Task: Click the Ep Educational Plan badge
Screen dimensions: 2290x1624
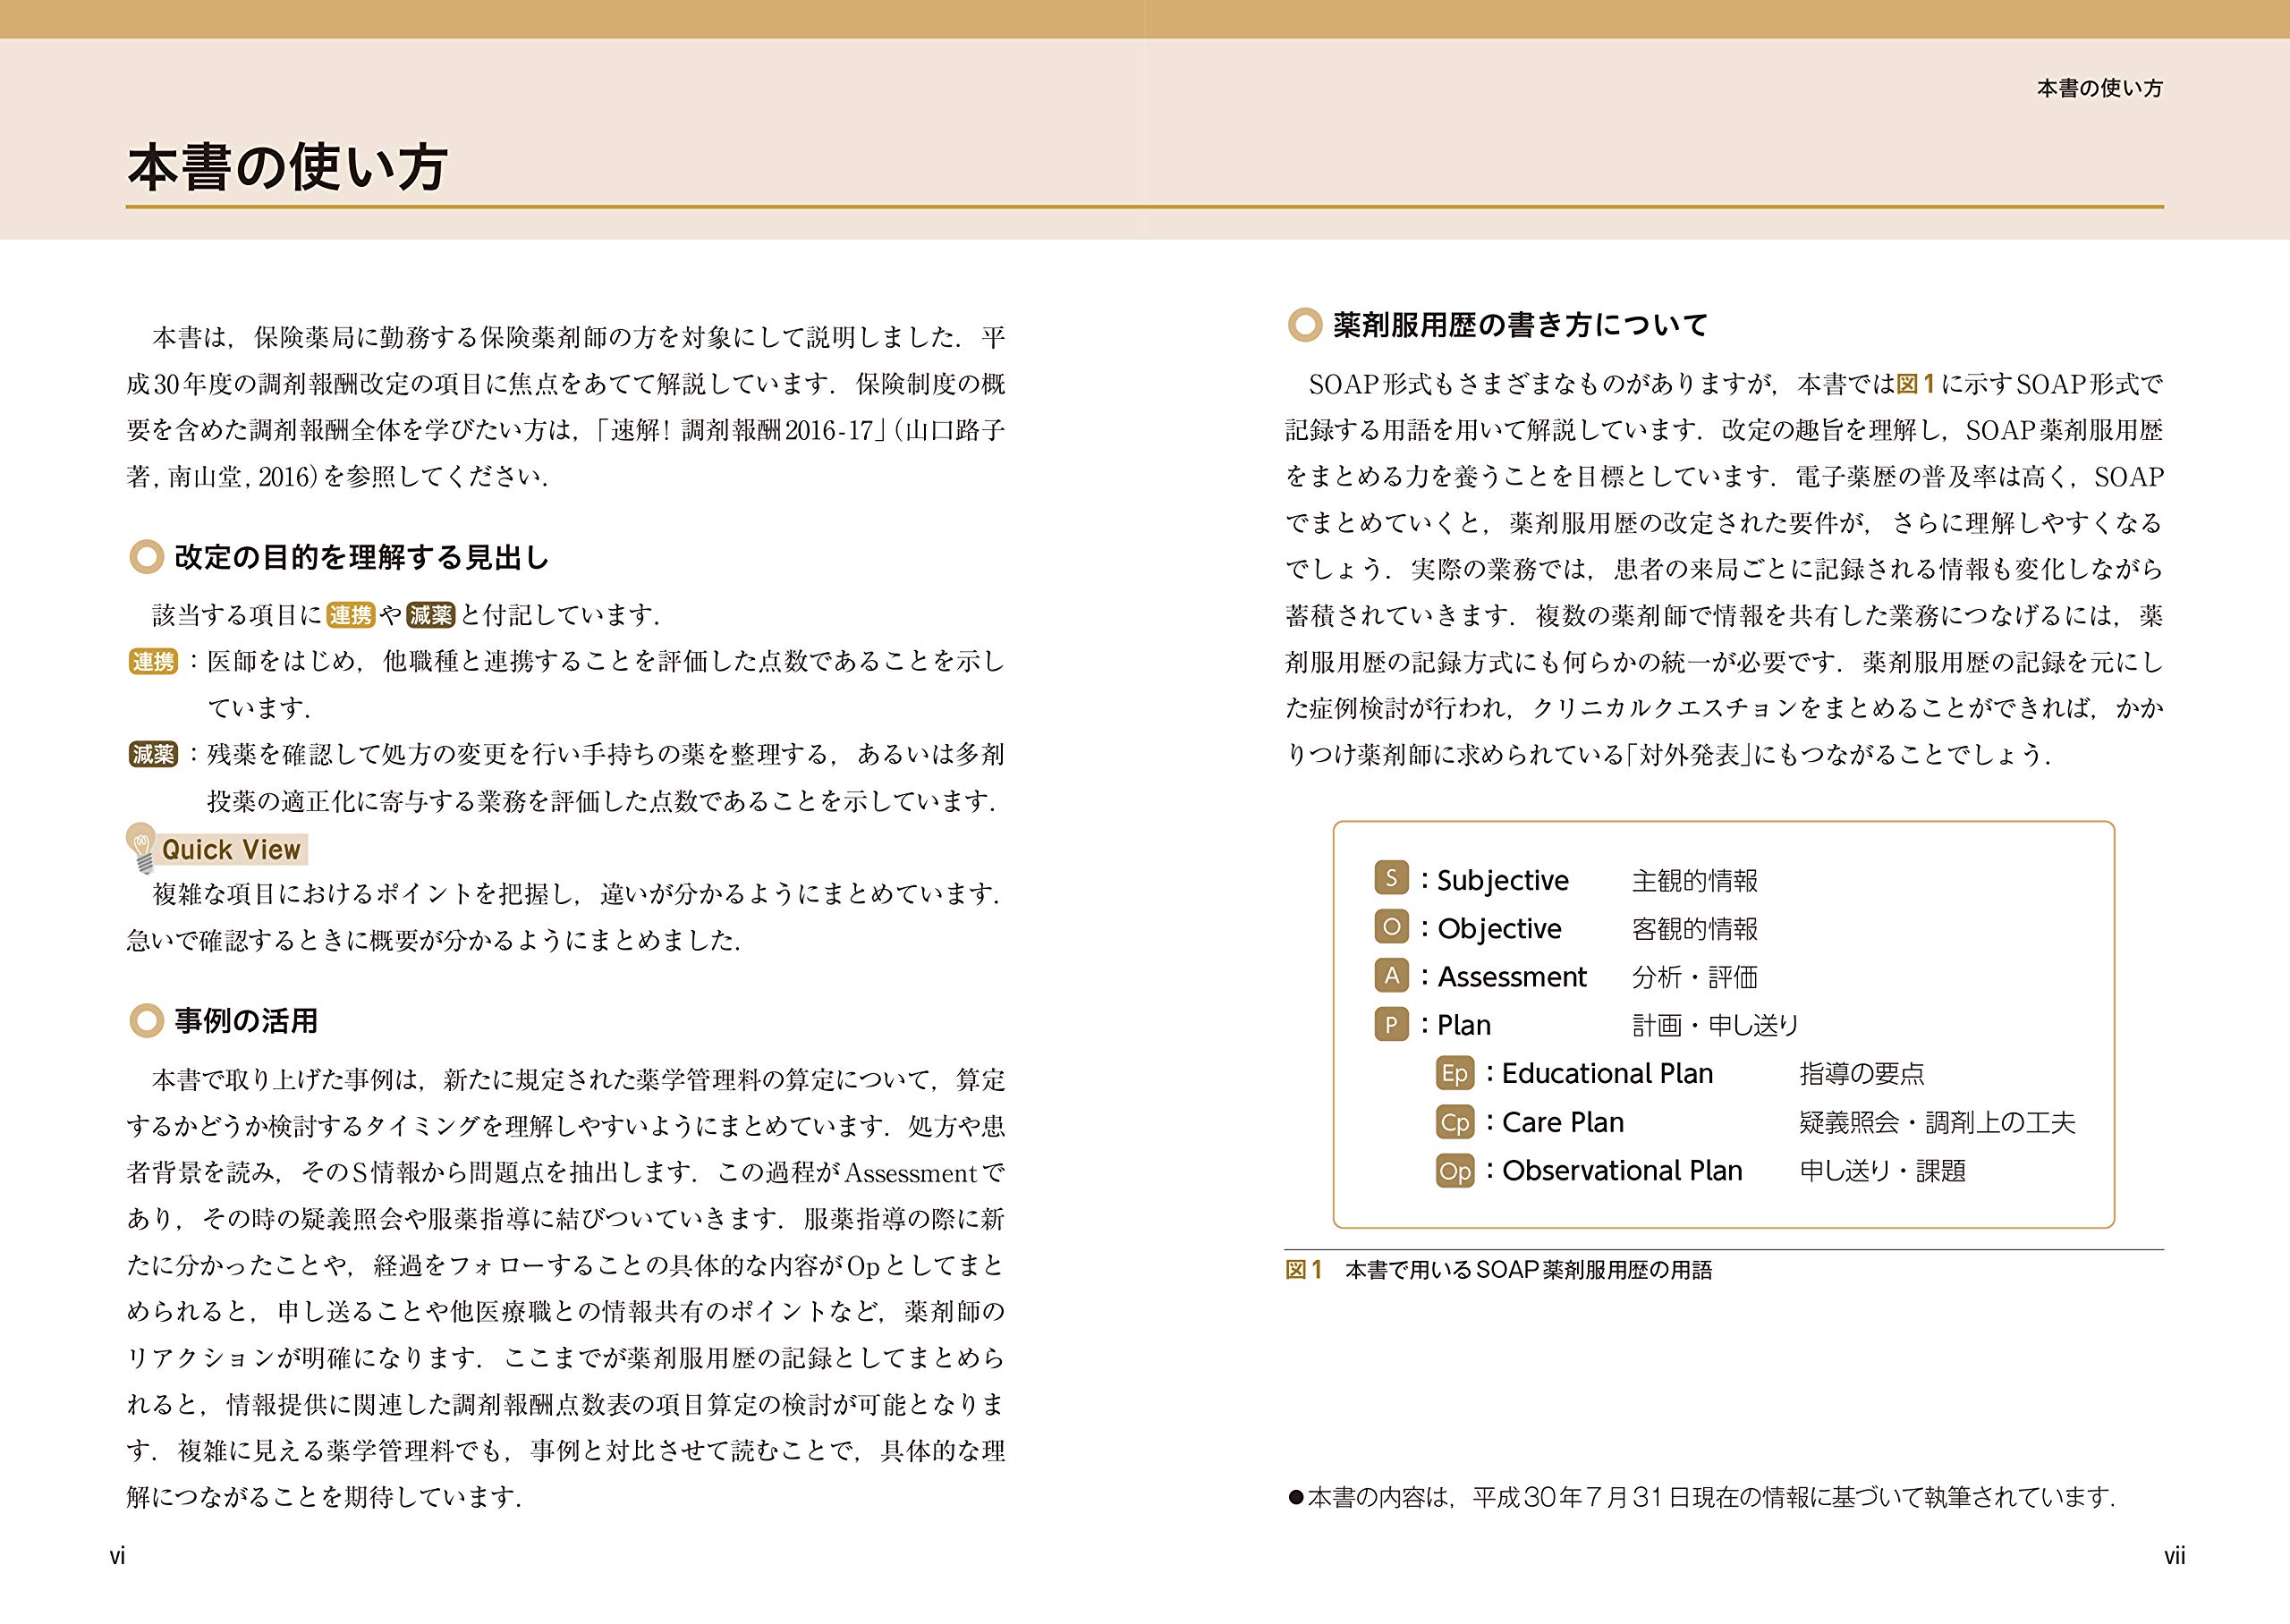Action: pos(1455,1073)
